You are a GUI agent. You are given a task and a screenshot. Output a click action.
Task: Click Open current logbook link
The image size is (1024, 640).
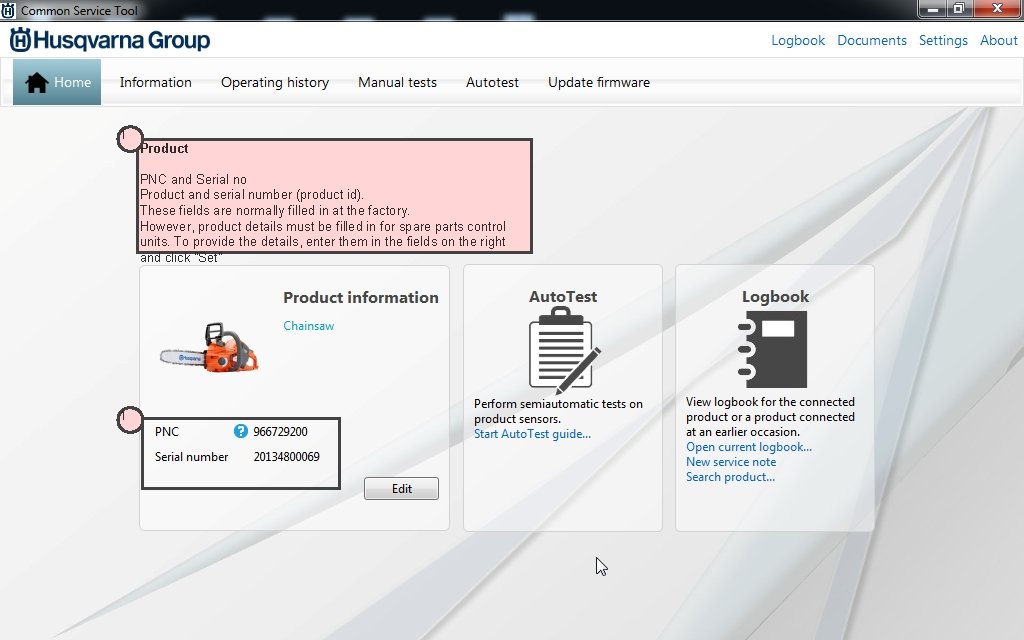(748, 447)
